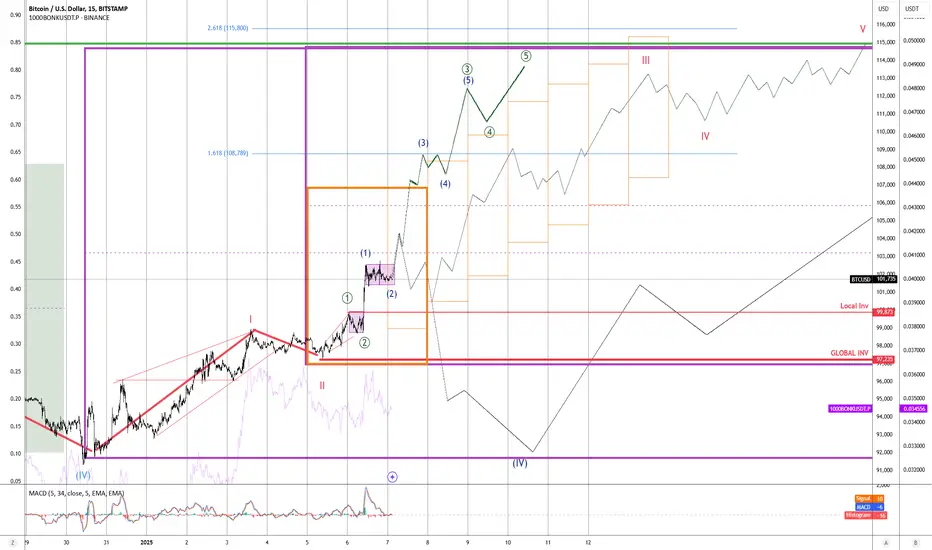The height and width of the screenshot is (550, 932).
Task: Click the 99,873 red price tag
Action: pyautogui.click(x=884, y=312)
